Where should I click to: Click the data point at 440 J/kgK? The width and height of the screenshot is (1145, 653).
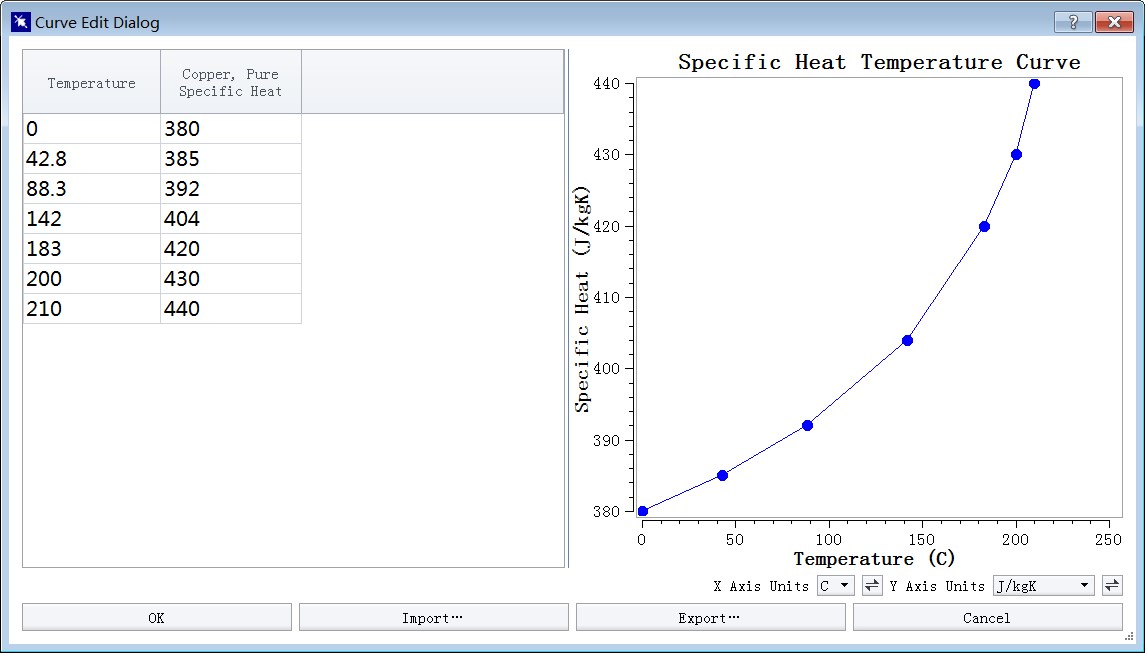(x=1034, y=84)
